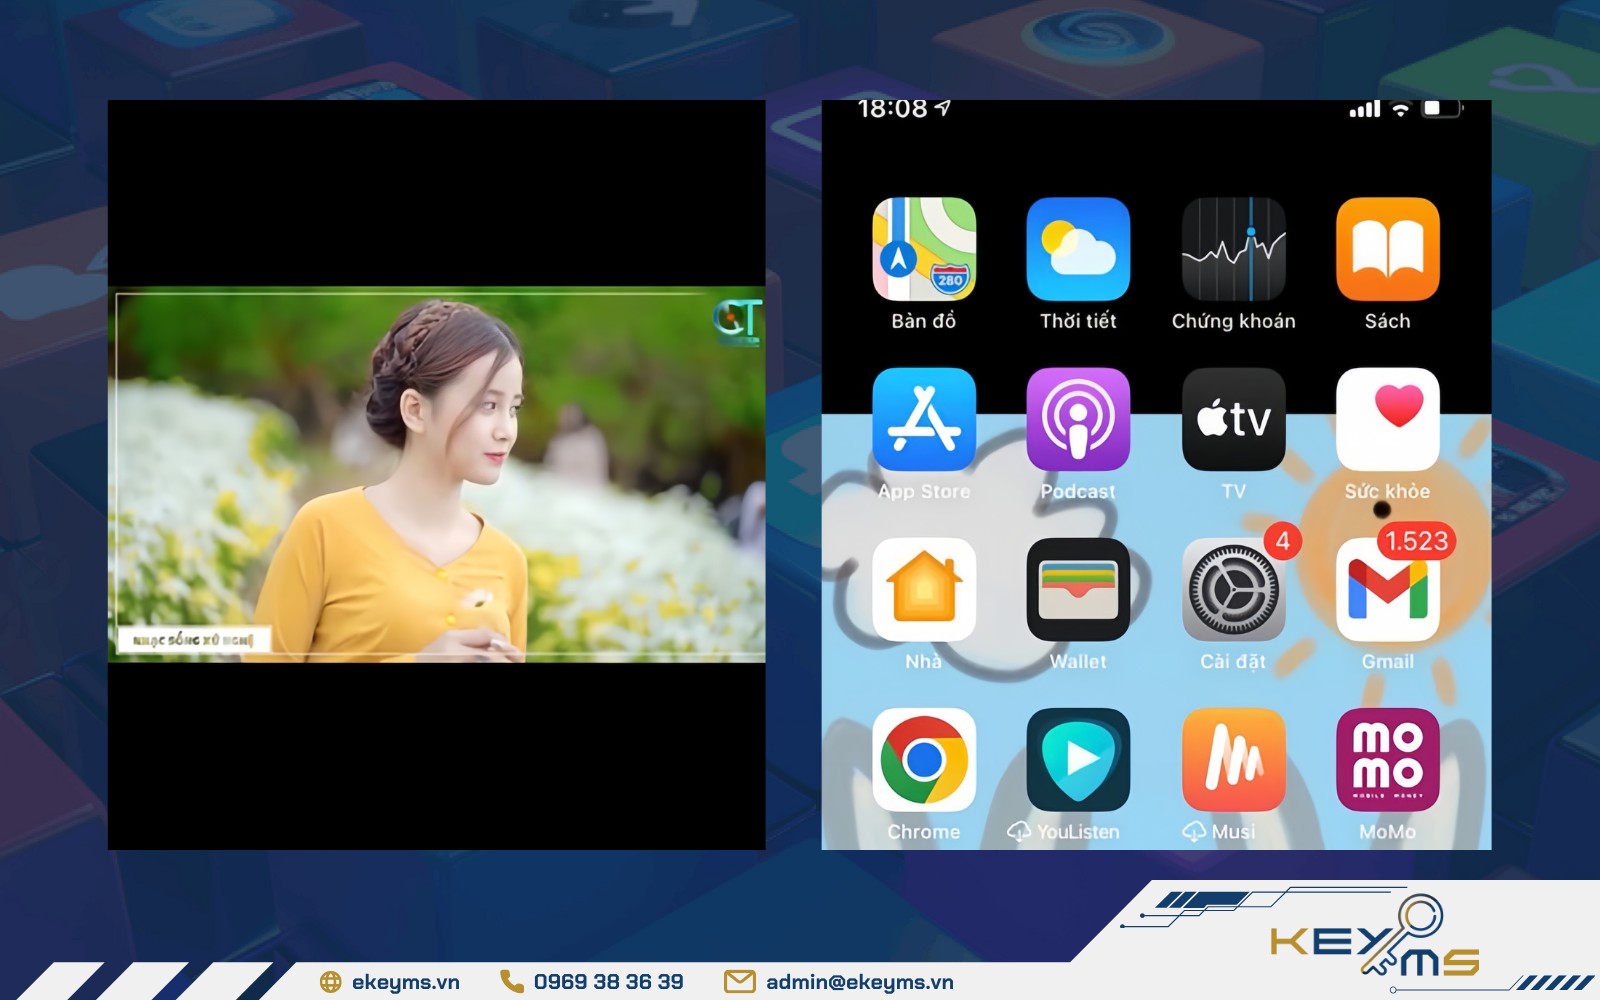Image resolution: width=1600 pixels, height=1000 pixels.
Task: Open the Chứng khoán stocks app
Action: pos(1233,249)
